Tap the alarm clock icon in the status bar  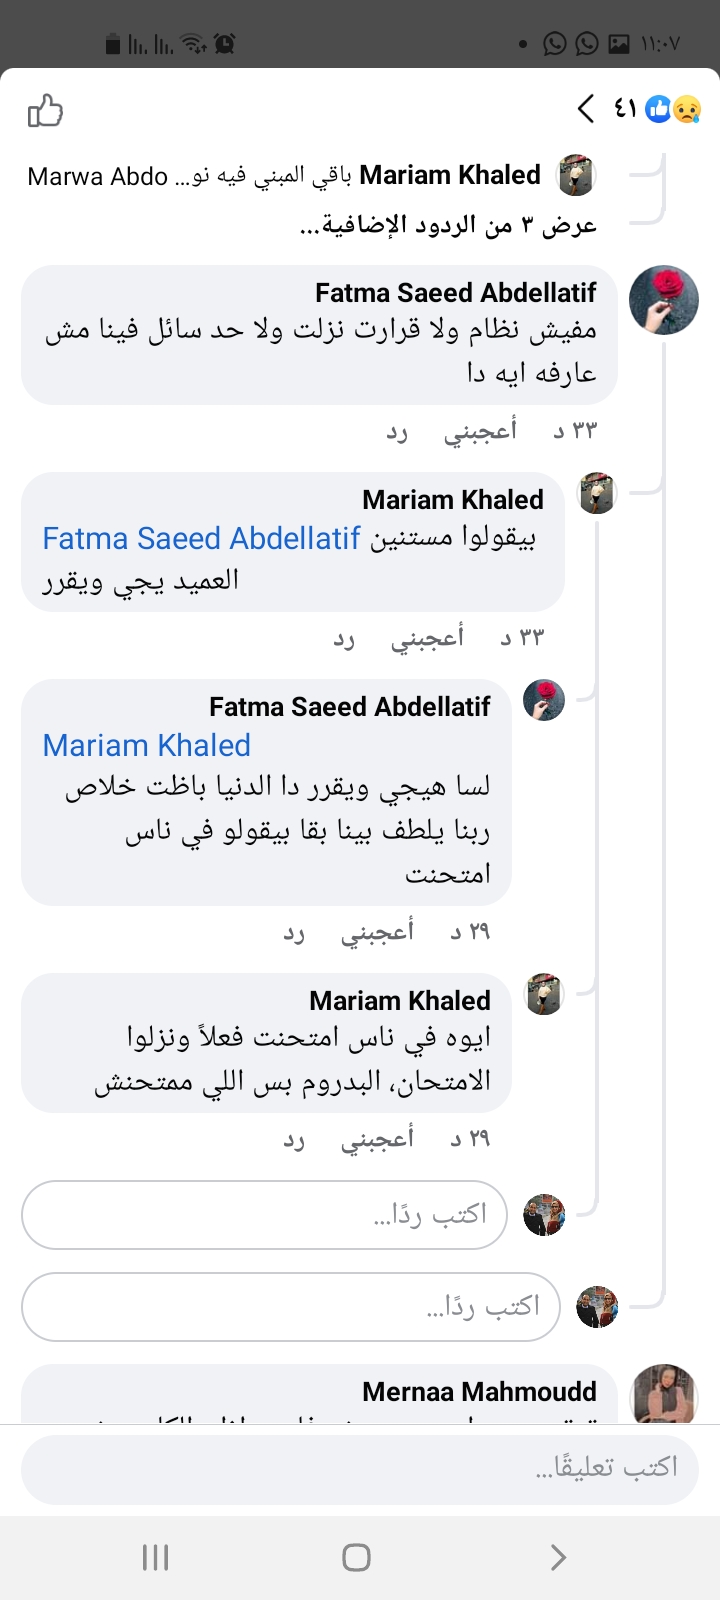click(224, 44)
